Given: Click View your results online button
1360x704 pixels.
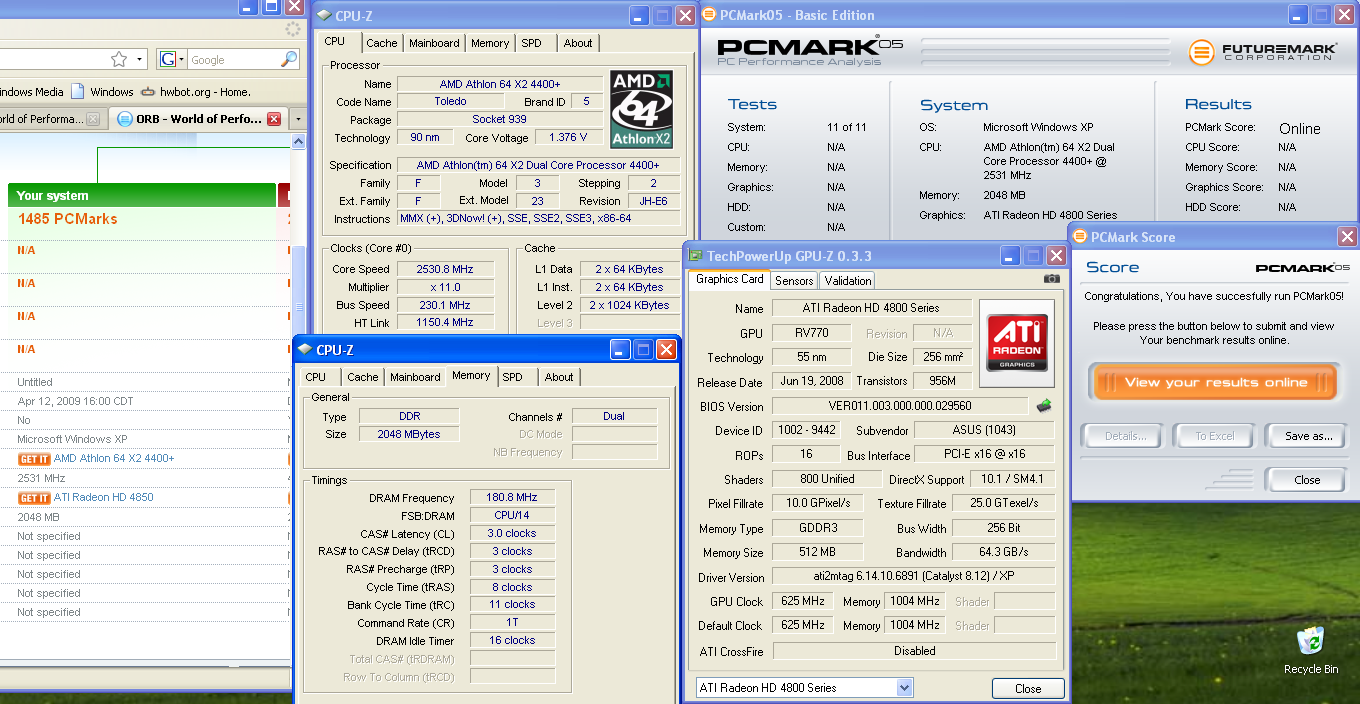Looking at the screenshot, I should [x=1215, y=382].
